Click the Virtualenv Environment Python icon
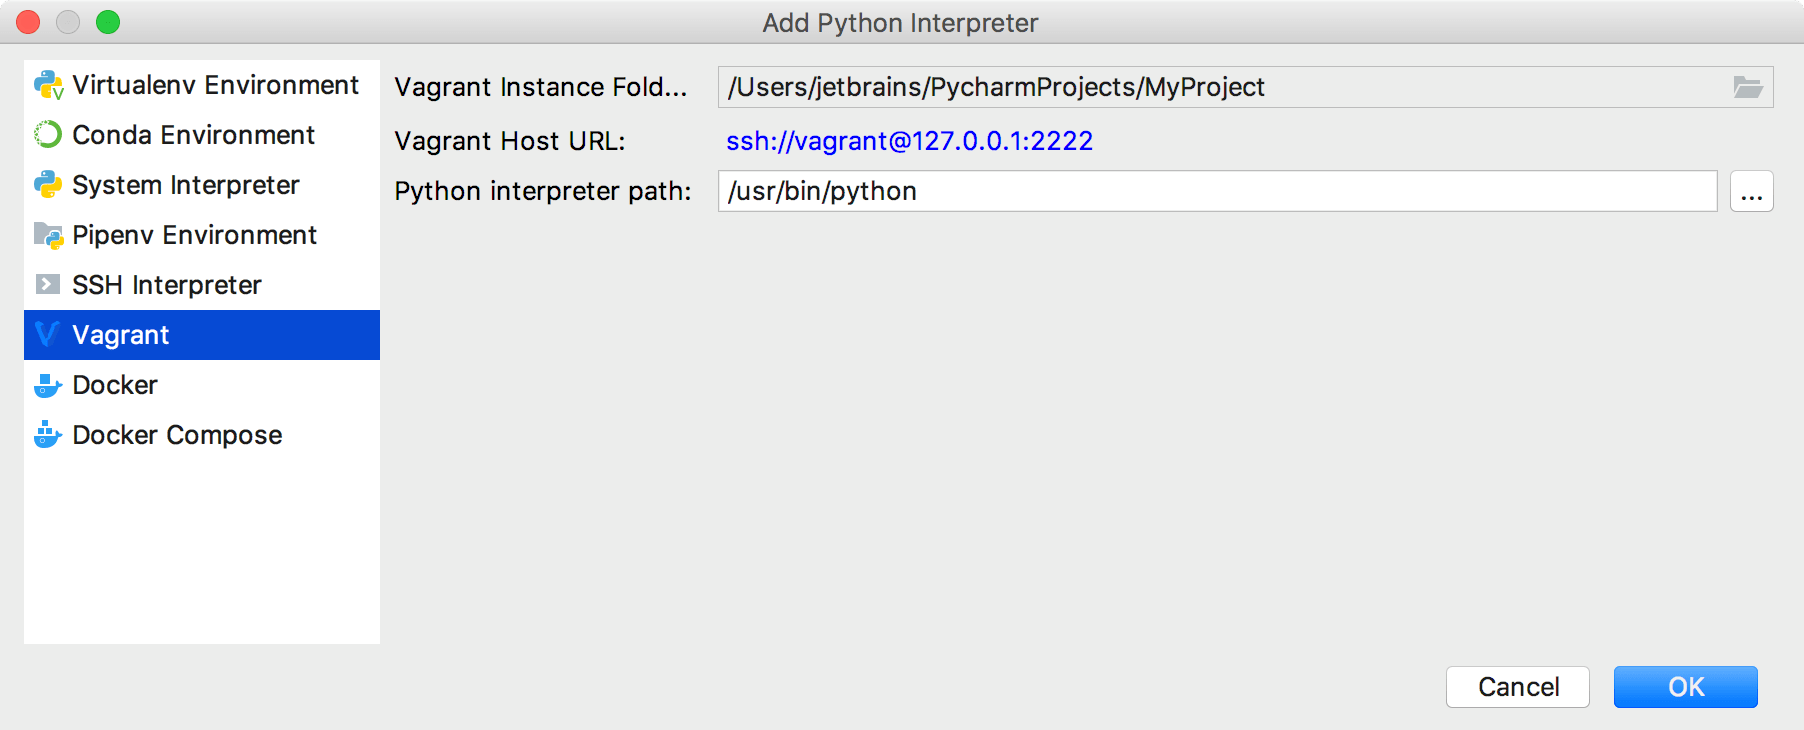Image resolution: width=1804 pixels, height=730 pixels. [48, 85]
